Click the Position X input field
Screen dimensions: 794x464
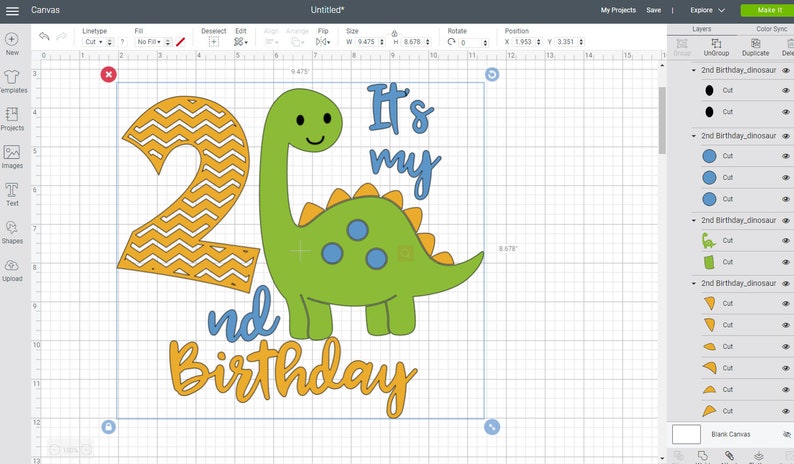click(523, 42)
